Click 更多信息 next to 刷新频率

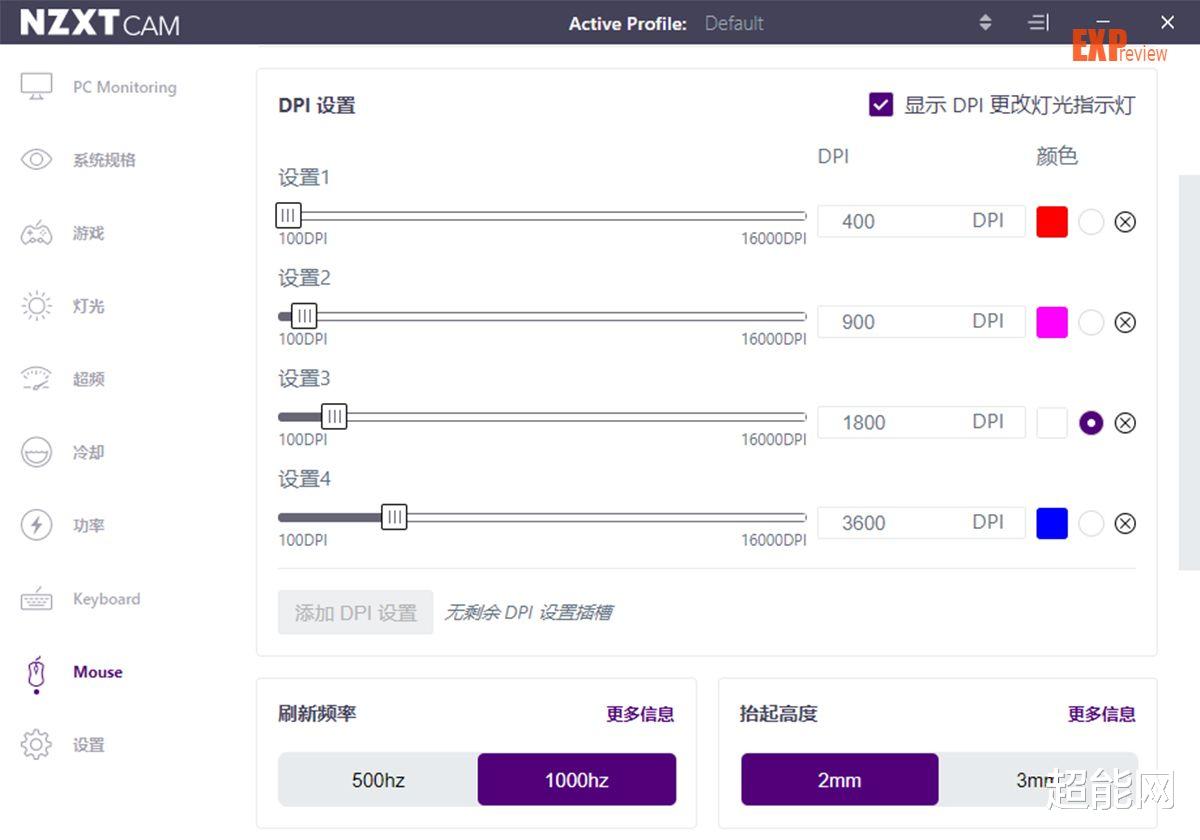click(x=640, y=714)
